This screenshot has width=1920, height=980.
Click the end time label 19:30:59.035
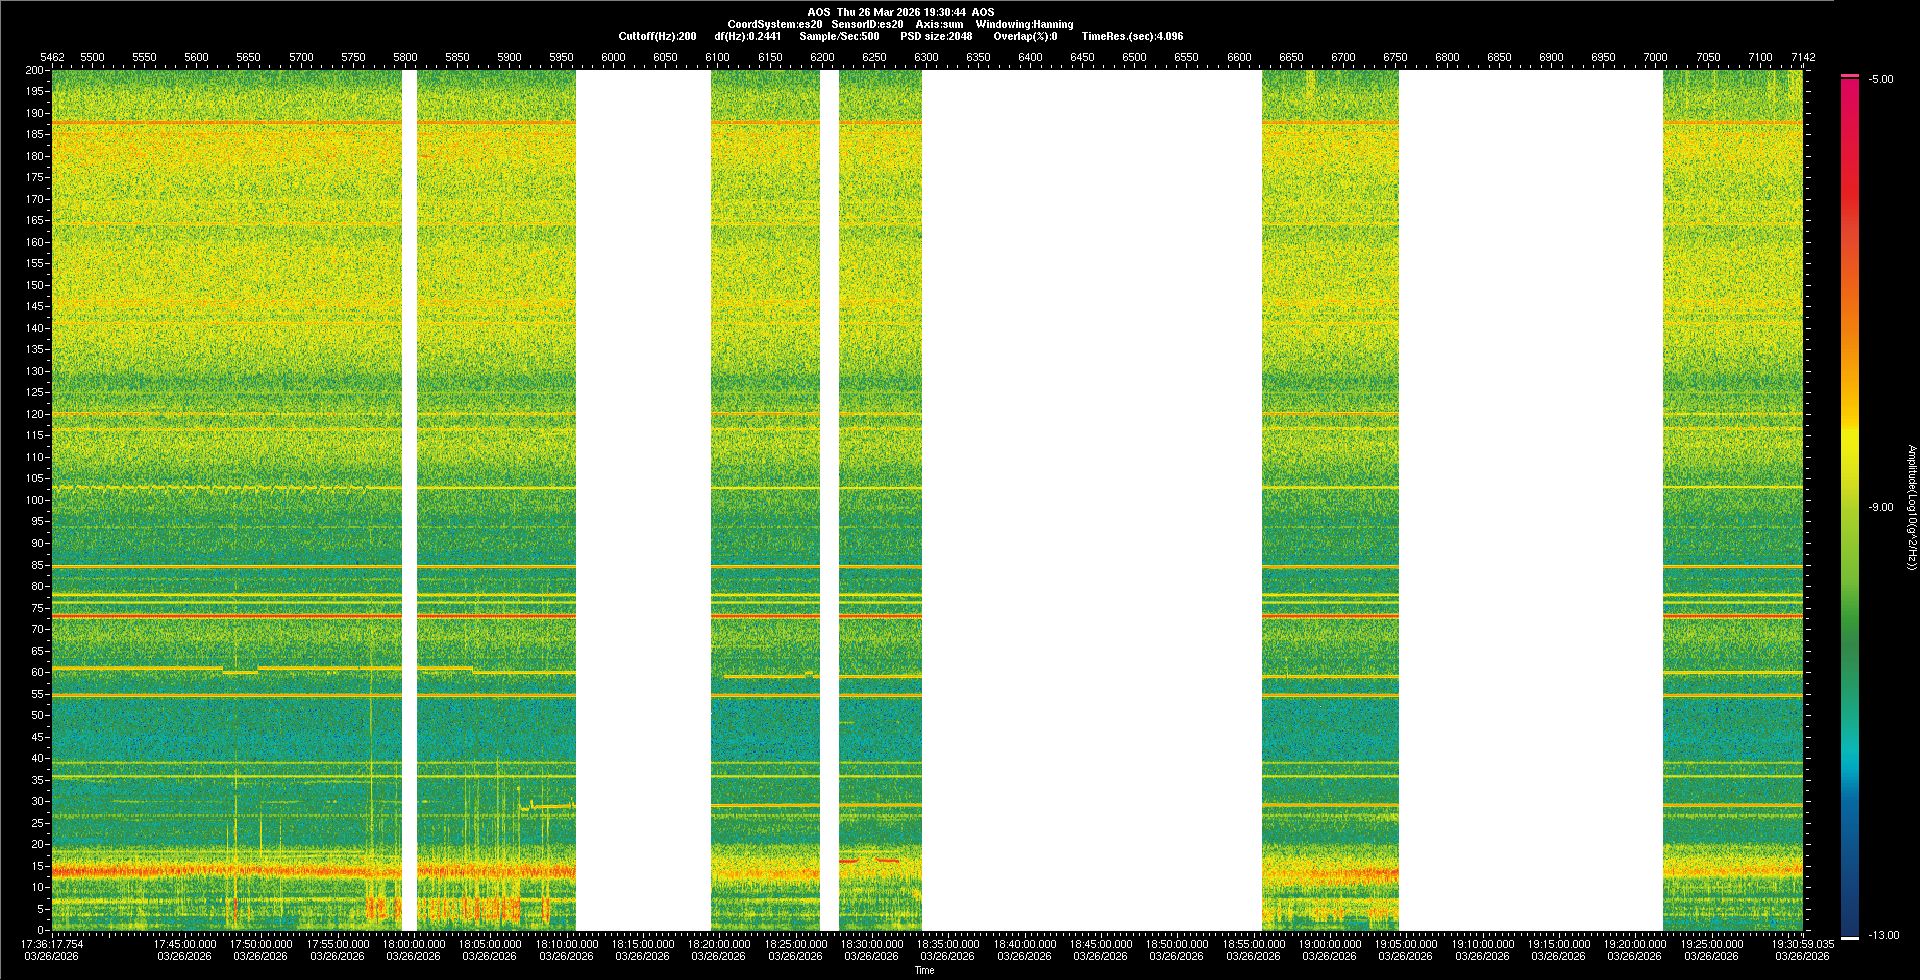pyautogui.click(x=1803, y=944)
